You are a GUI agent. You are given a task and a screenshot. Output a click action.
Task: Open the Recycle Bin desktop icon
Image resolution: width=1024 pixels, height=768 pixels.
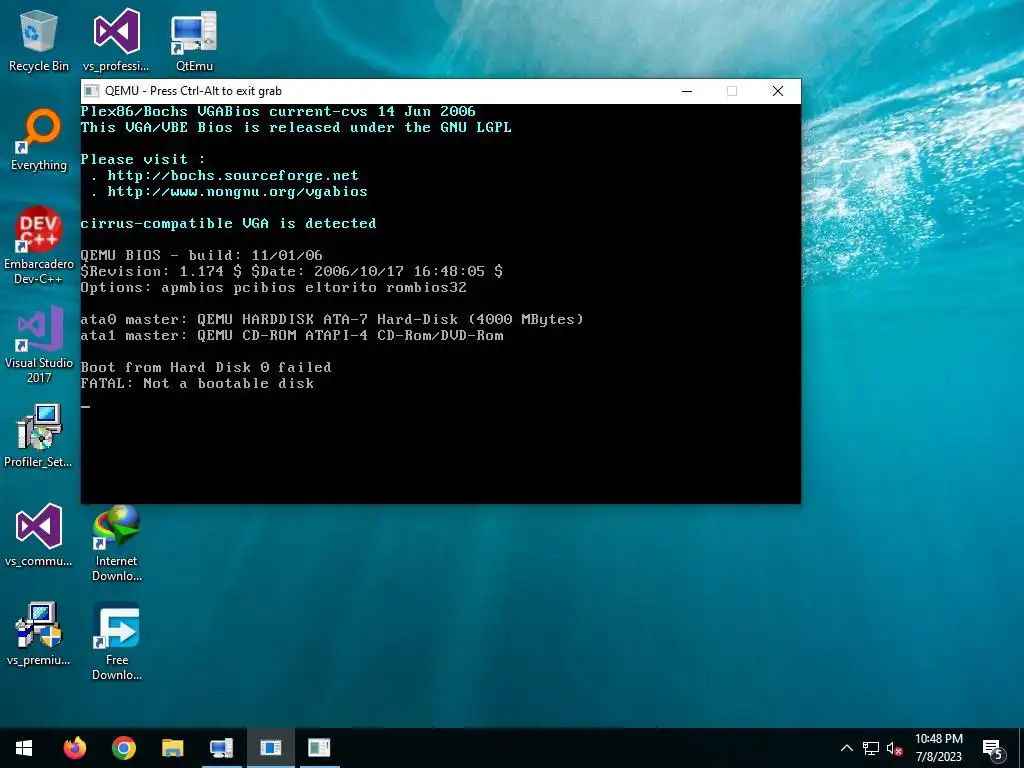click(x=39, y=40)
